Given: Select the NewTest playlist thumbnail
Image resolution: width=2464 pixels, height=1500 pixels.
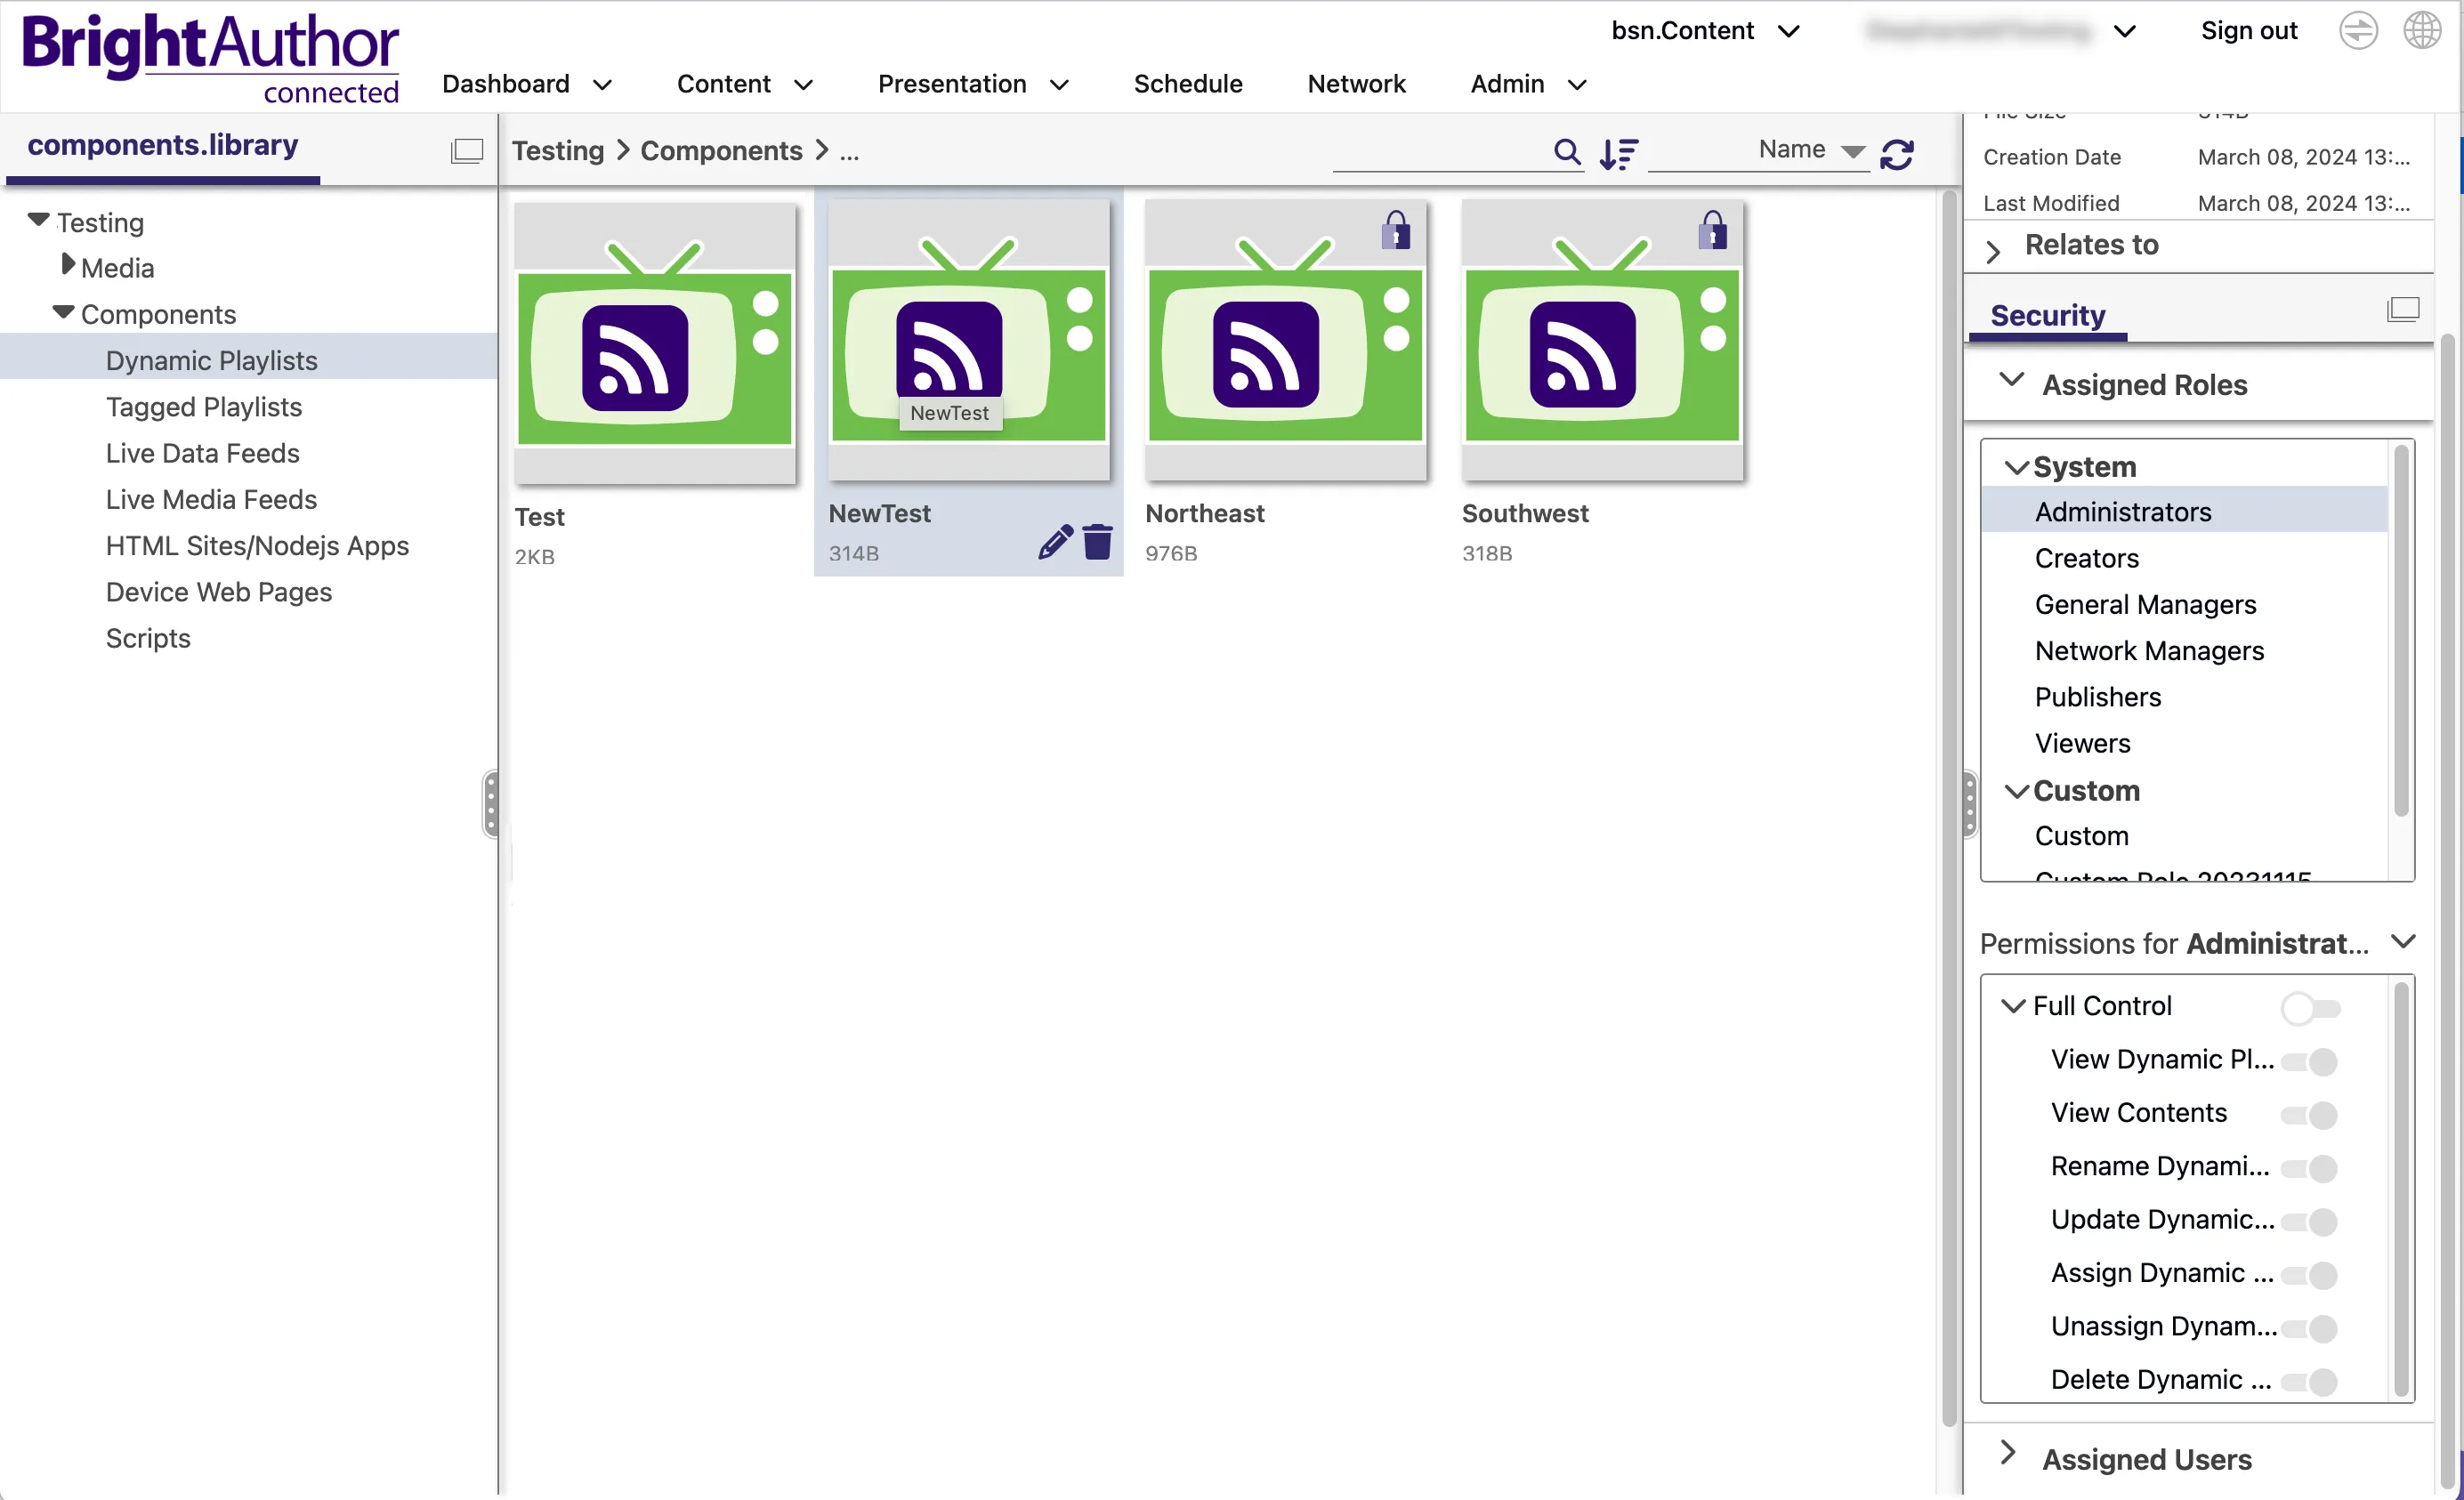Looking at the screenshot, I should point(968,341).
